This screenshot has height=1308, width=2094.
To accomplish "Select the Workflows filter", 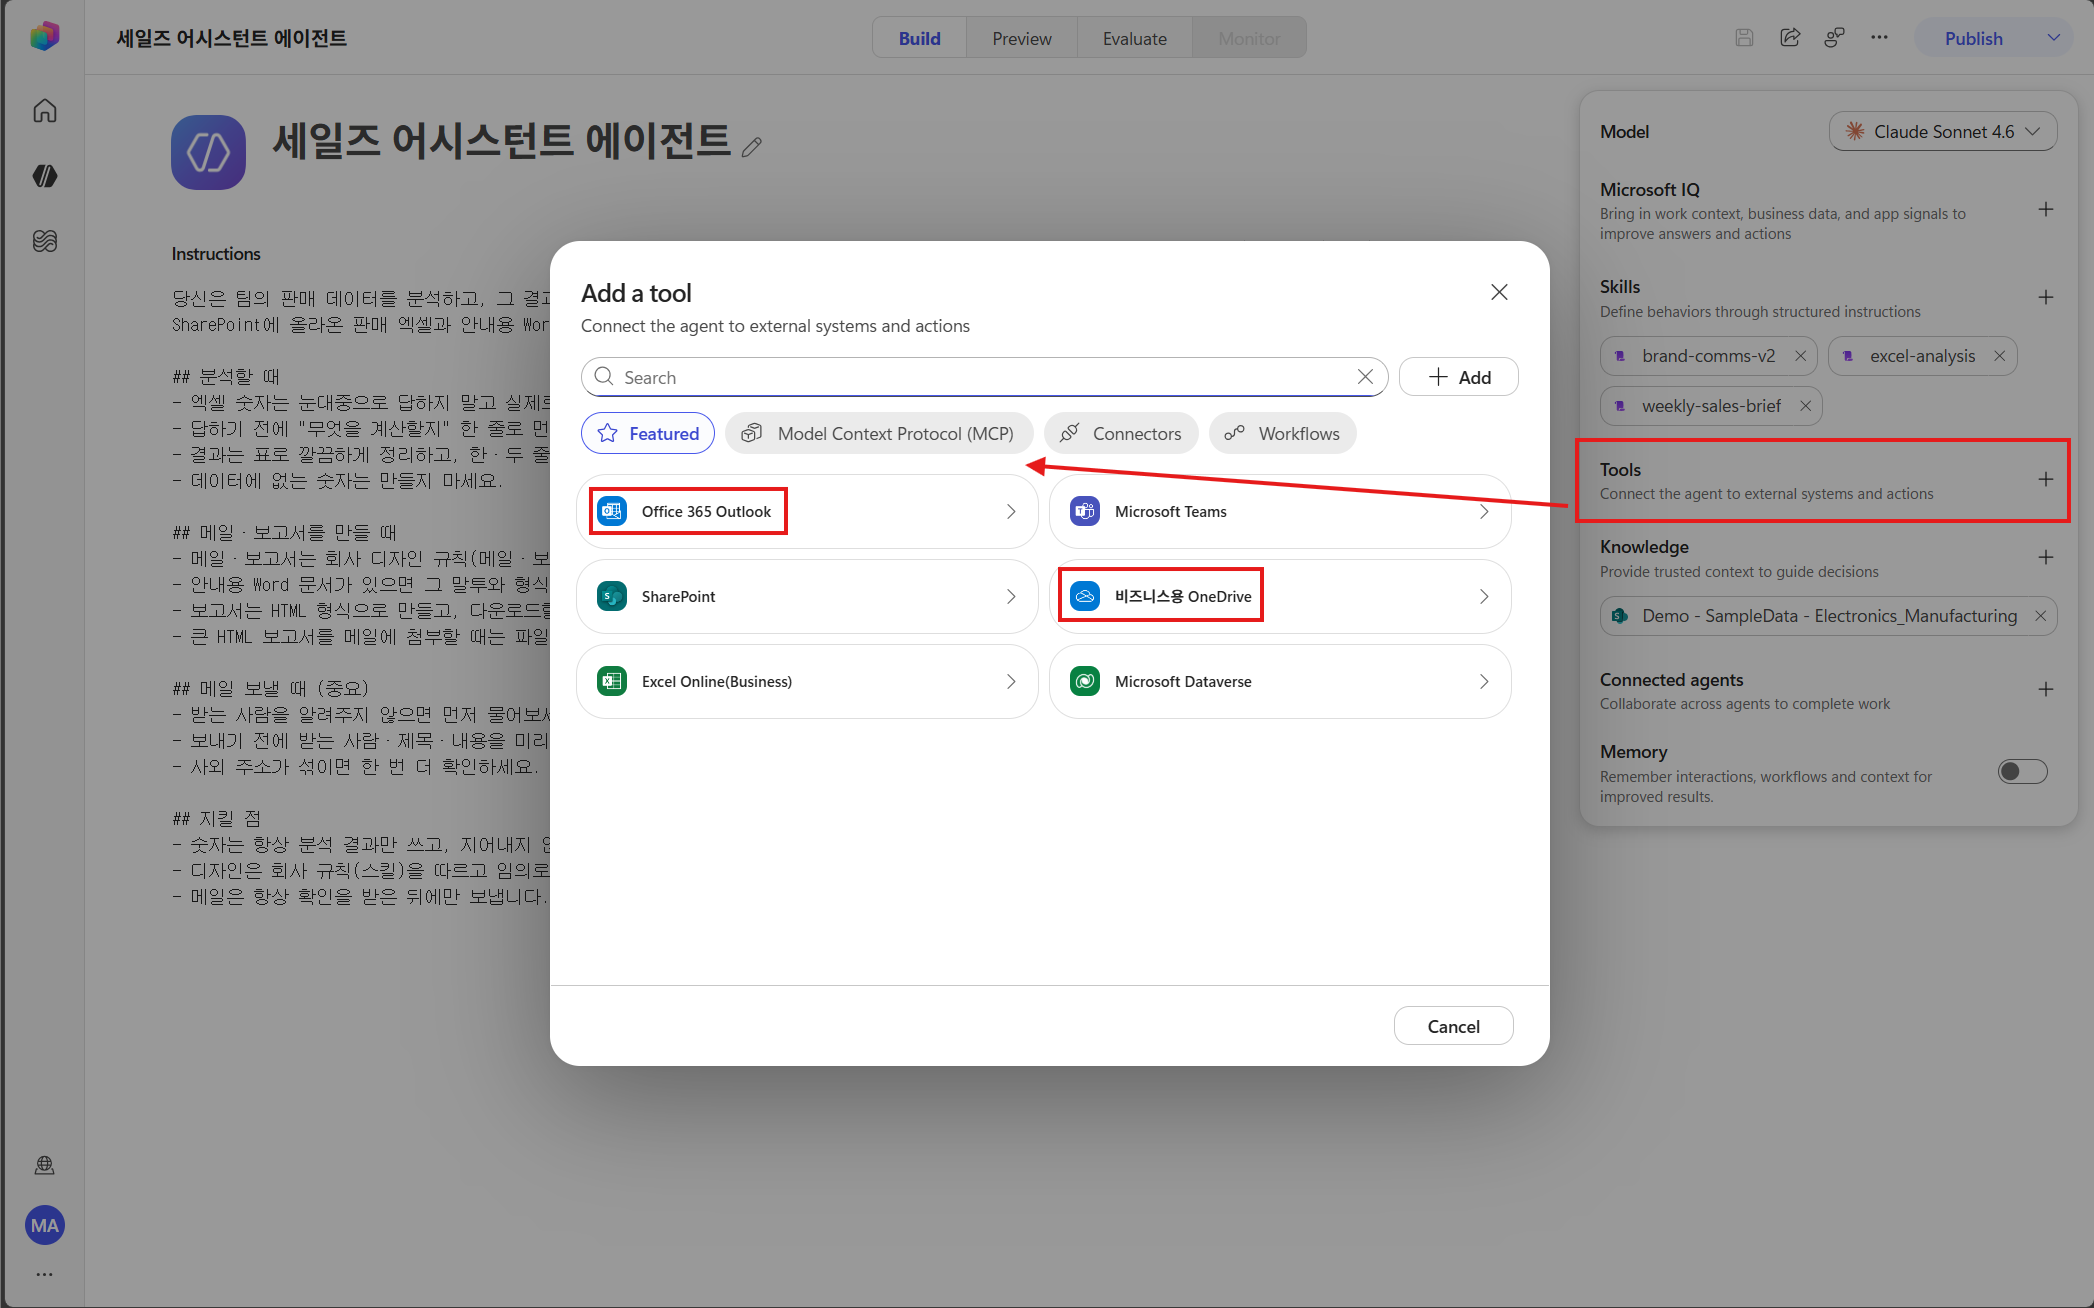I will [x=1283, y=433].
